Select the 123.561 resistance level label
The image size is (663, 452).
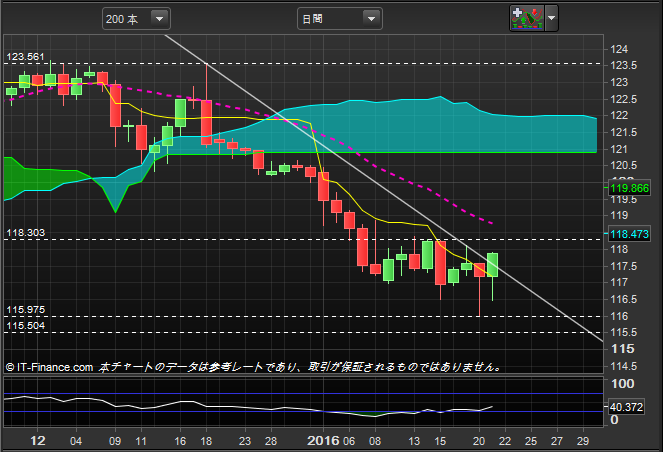25,57
